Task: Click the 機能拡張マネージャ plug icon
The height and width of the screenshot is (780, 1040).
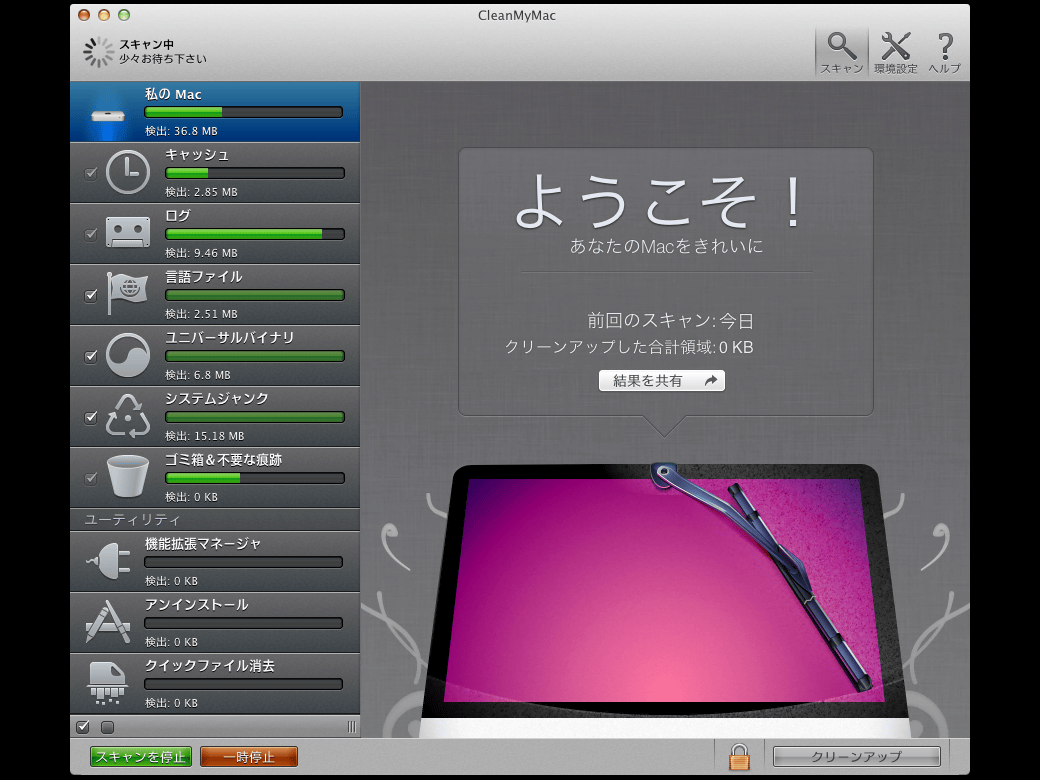Action: tap(108, 561)
